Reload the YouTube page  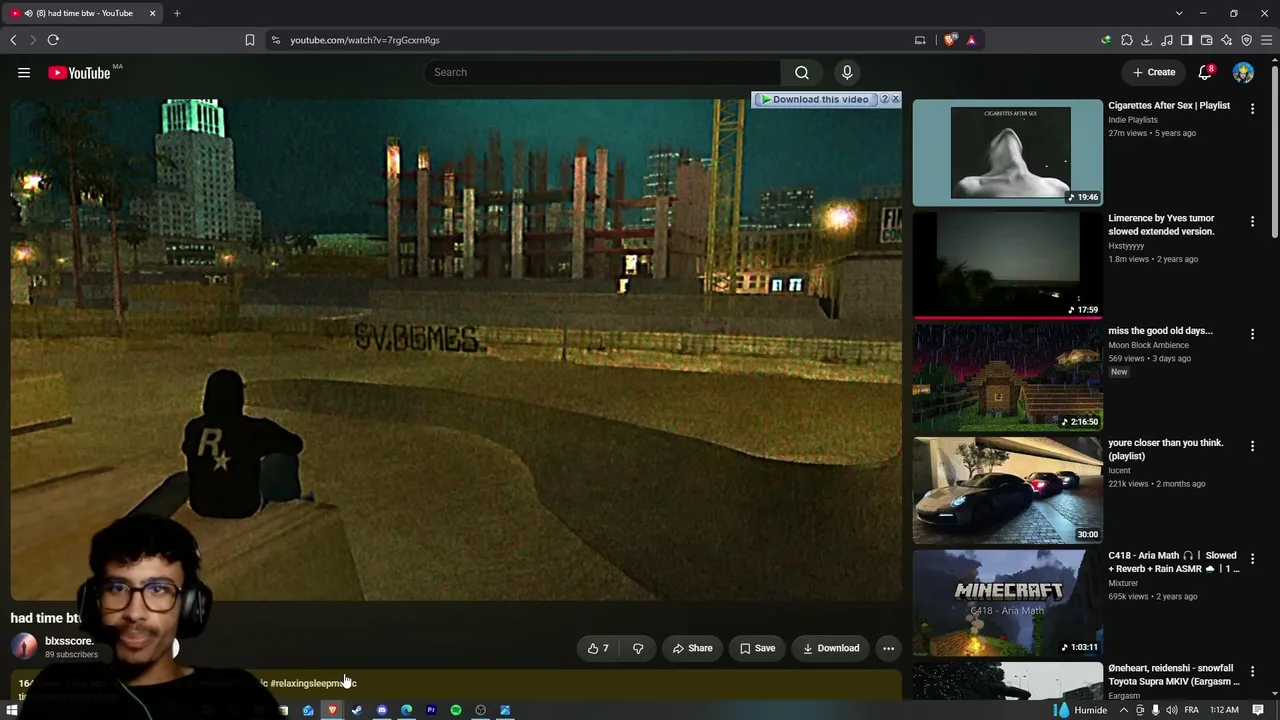[x=53, y=40]
